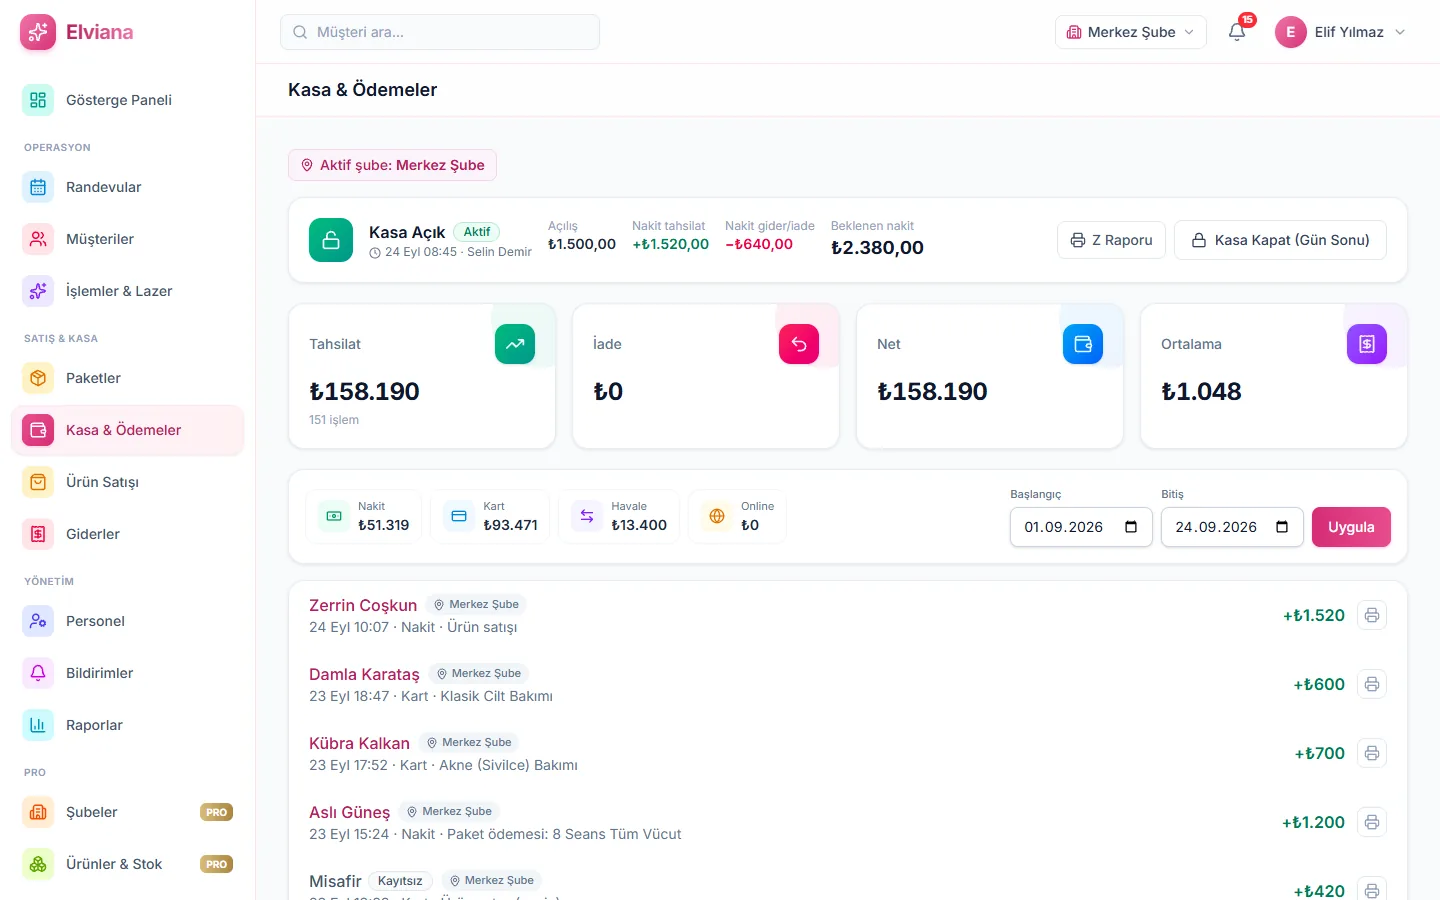Open Raporlar in the sidebar
The width and height of the screenshot is (1440, 900).
point(128,725)
